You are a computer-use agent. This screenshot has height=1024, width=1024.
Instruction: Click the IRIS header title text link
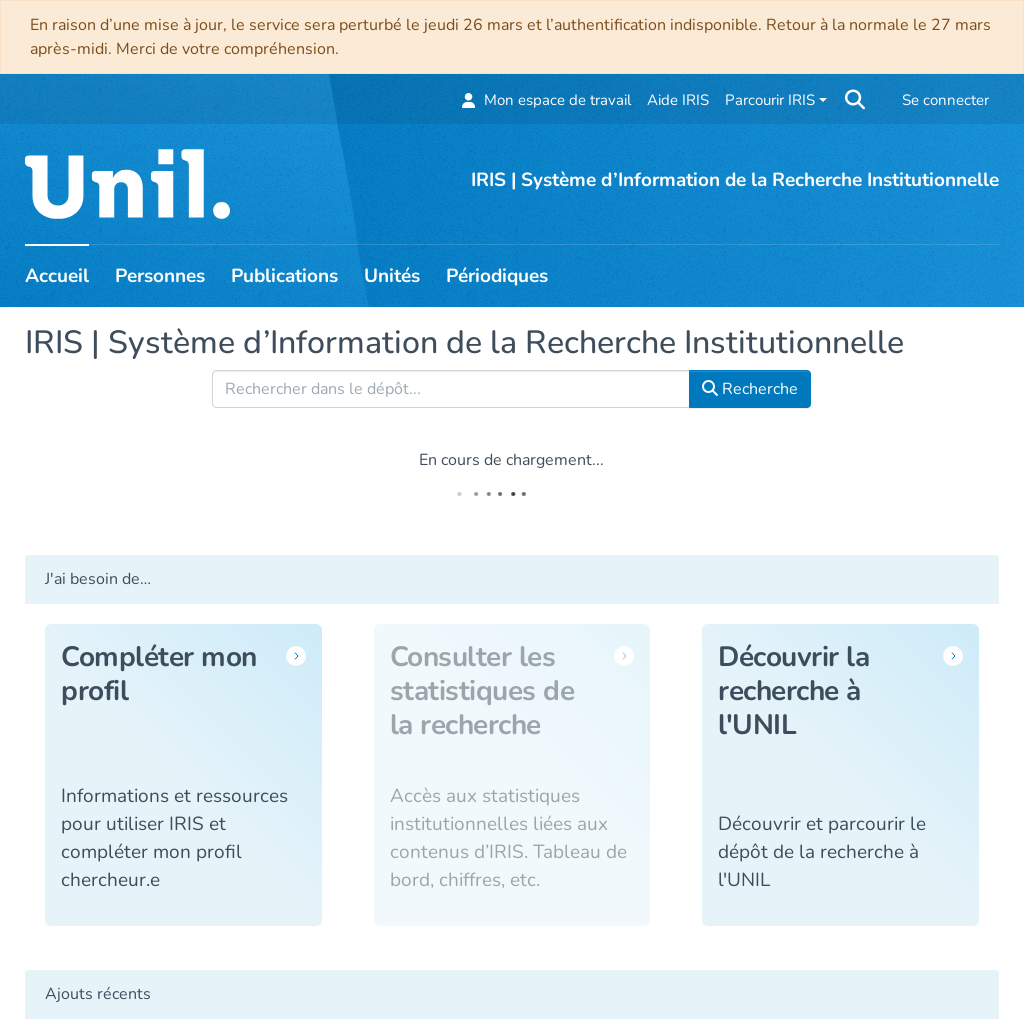tap(735, 180)
